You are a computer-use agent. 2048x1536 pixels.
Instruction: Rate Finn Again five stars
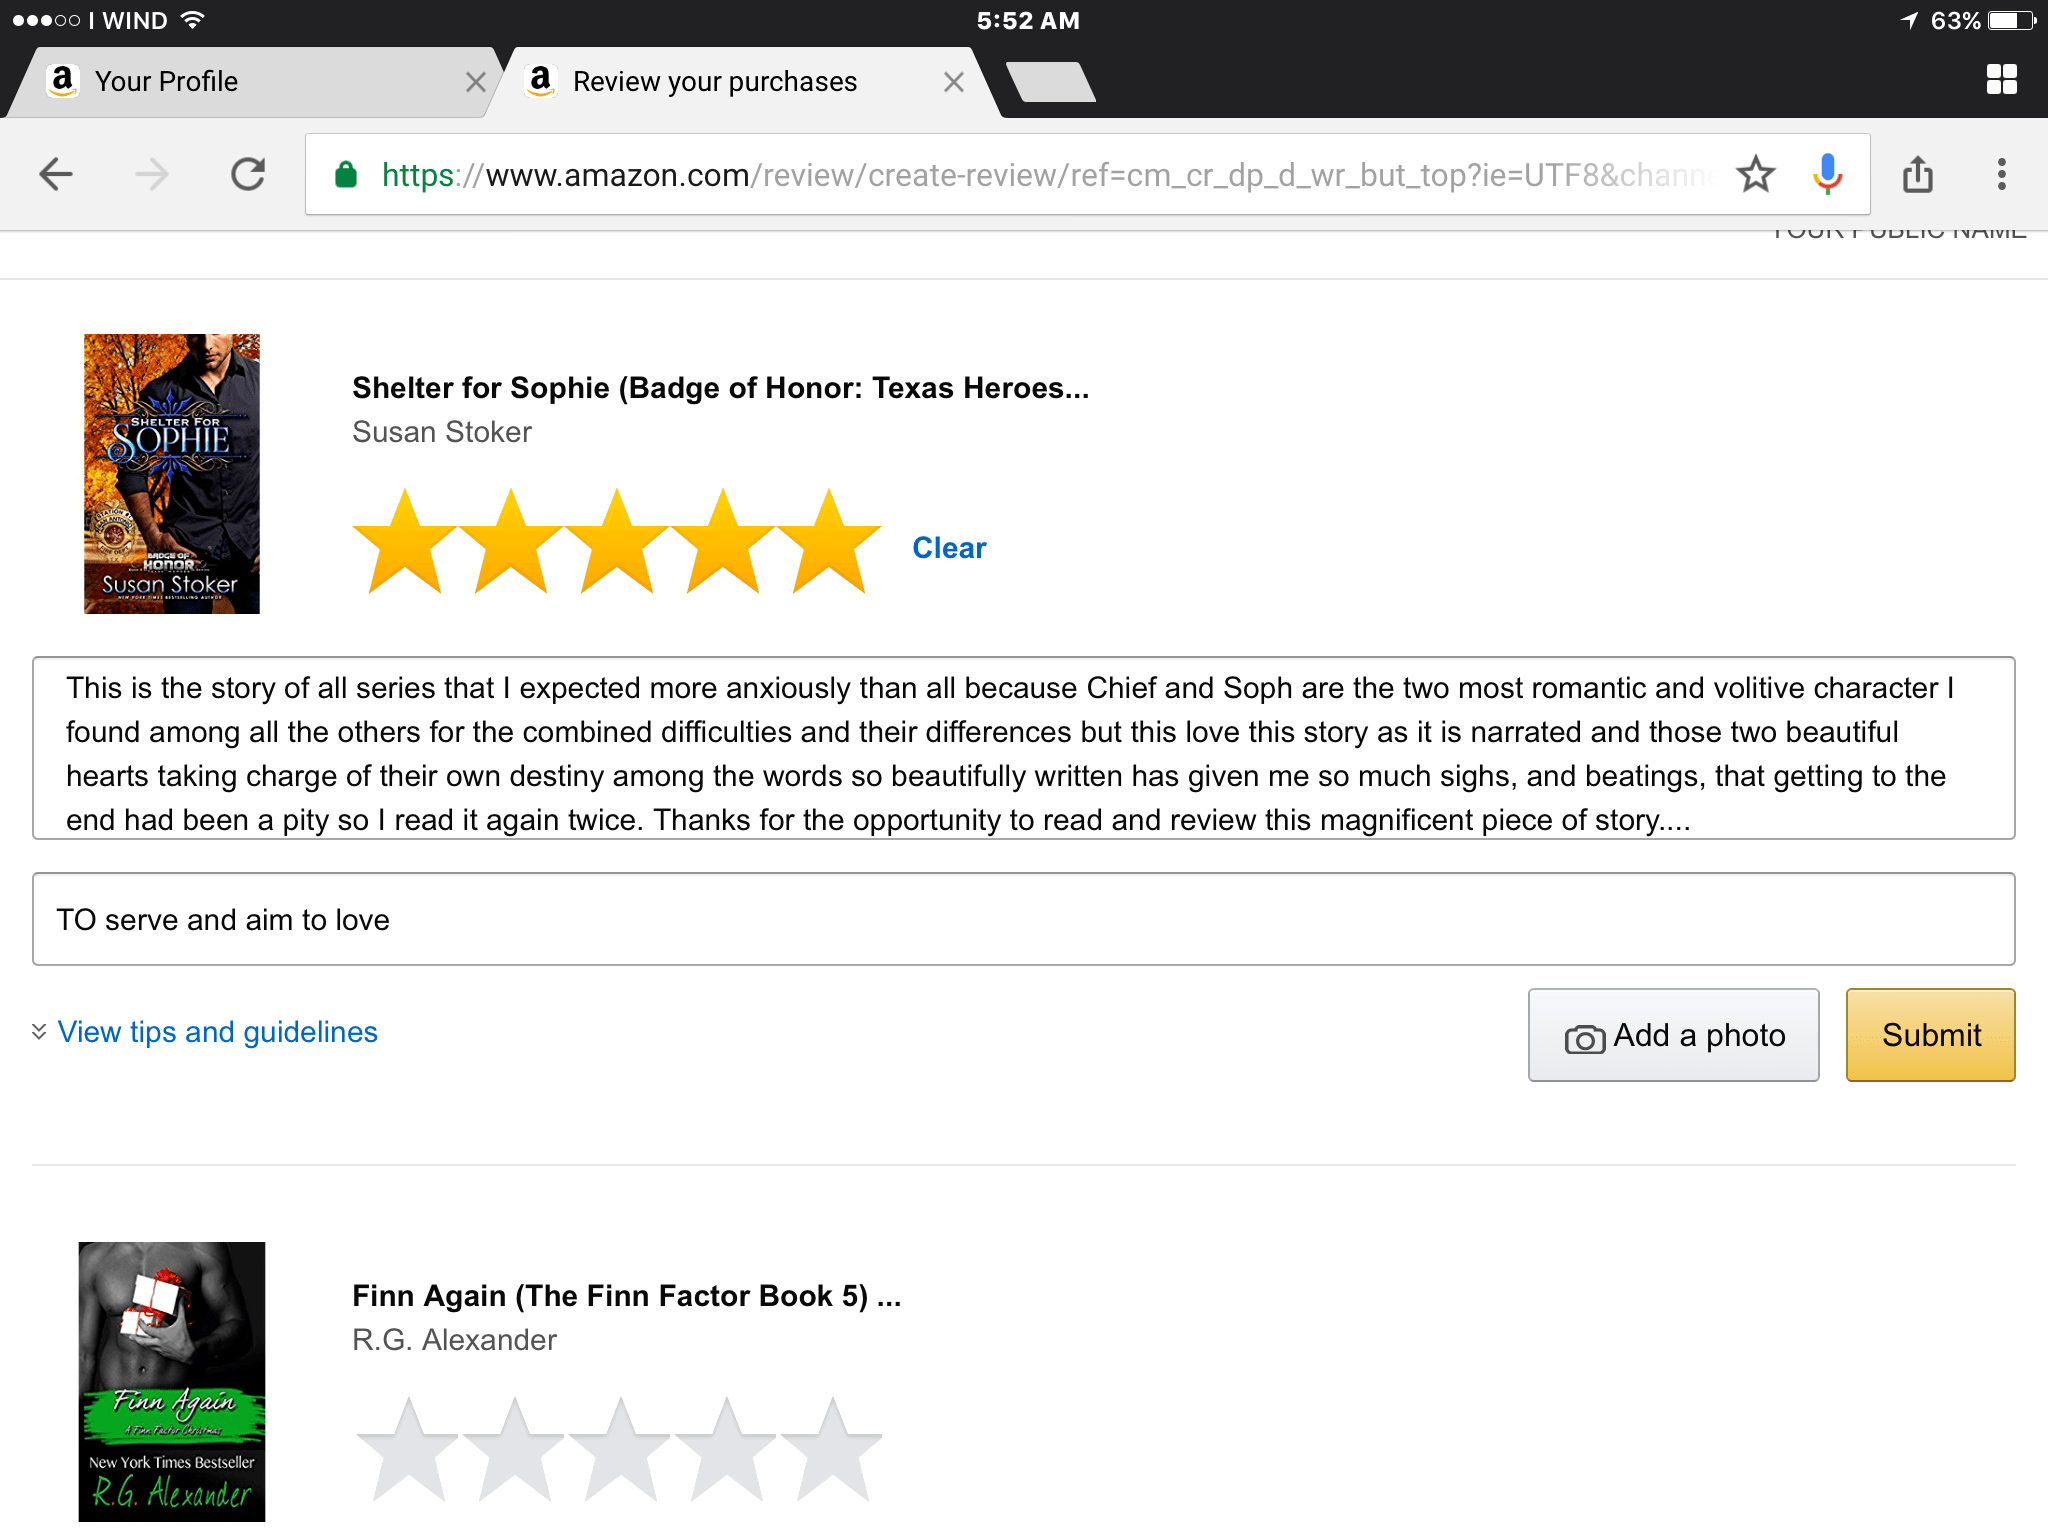point(831,1450)
